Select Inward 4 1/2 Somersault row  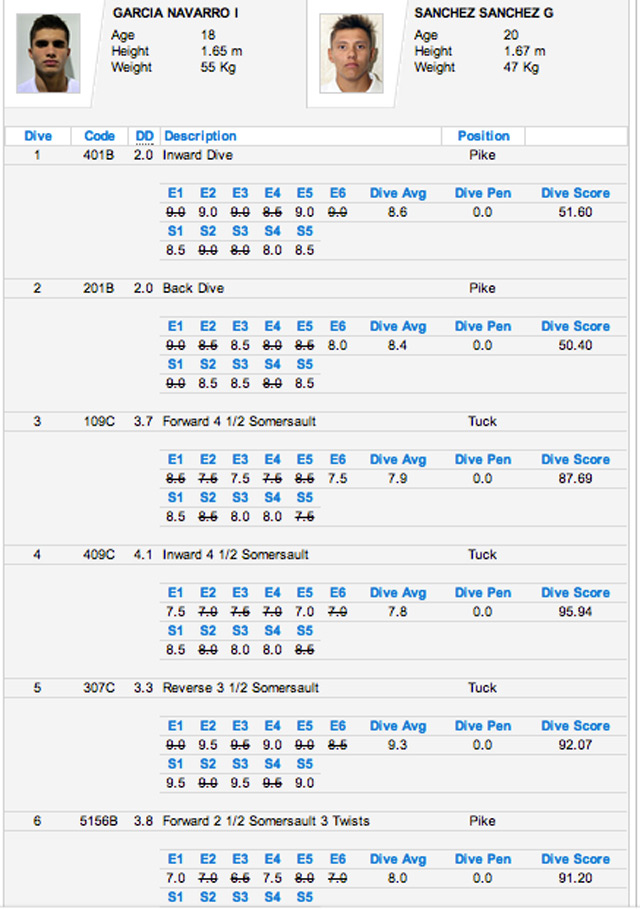click(235, 554)
